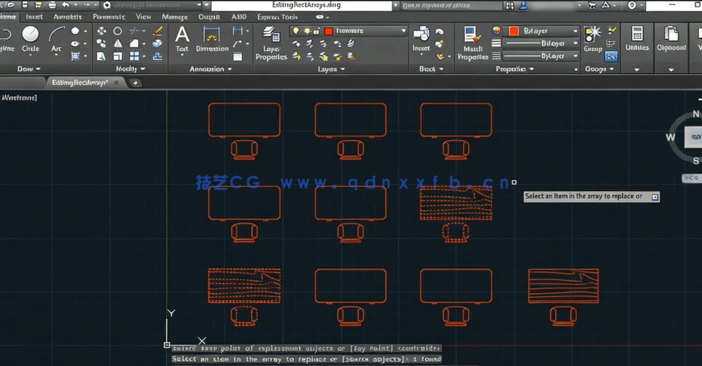Screen dimensions: 702x366
Task: Select the Copy tool in Modify panel
Action: pos(102,43)
